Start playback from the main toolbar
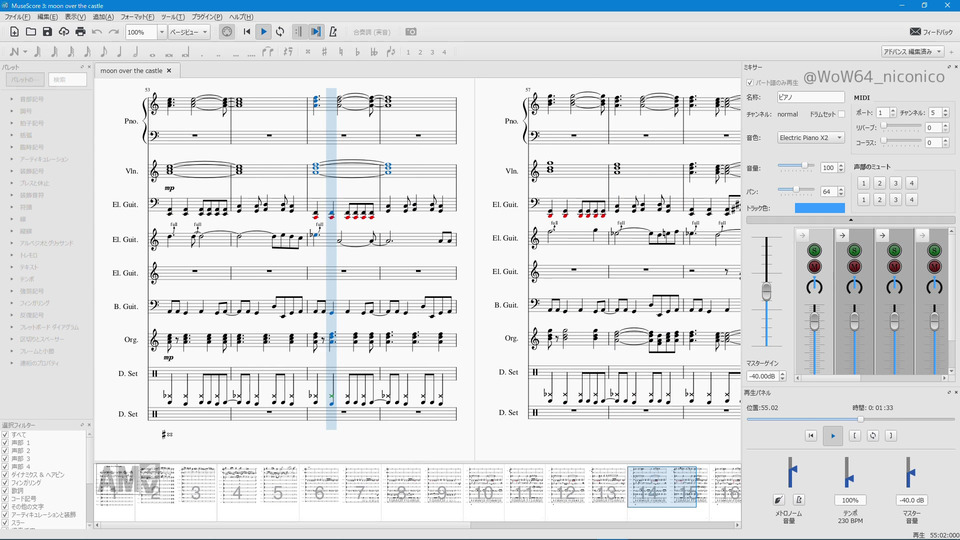Image resolution: width=960 pixels, height=540 pixels. (x=263, y=32)
